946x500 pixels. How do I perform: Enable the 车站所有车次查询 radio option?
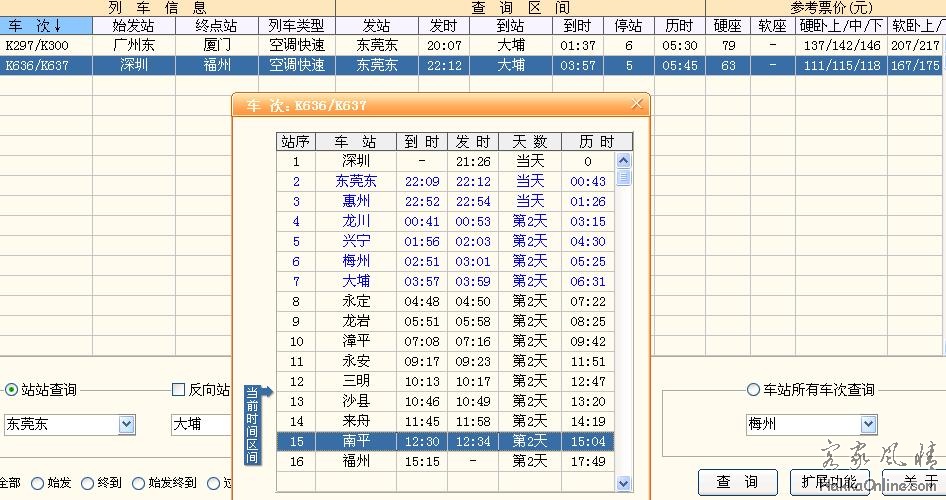pos(753,390)
